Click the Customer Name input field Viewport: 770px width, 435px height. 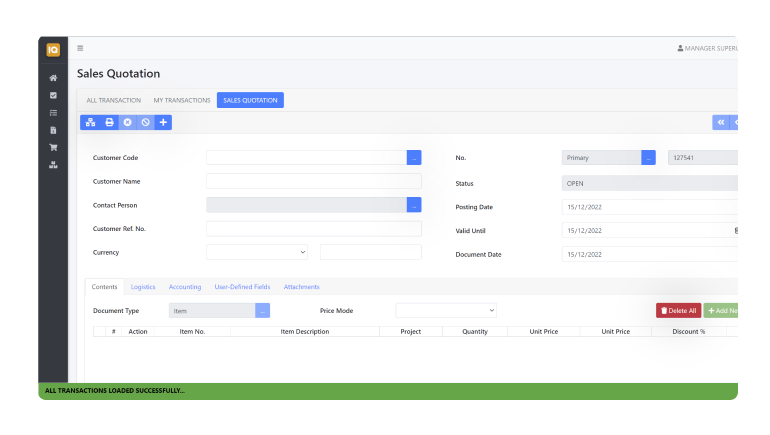(313, 181)
